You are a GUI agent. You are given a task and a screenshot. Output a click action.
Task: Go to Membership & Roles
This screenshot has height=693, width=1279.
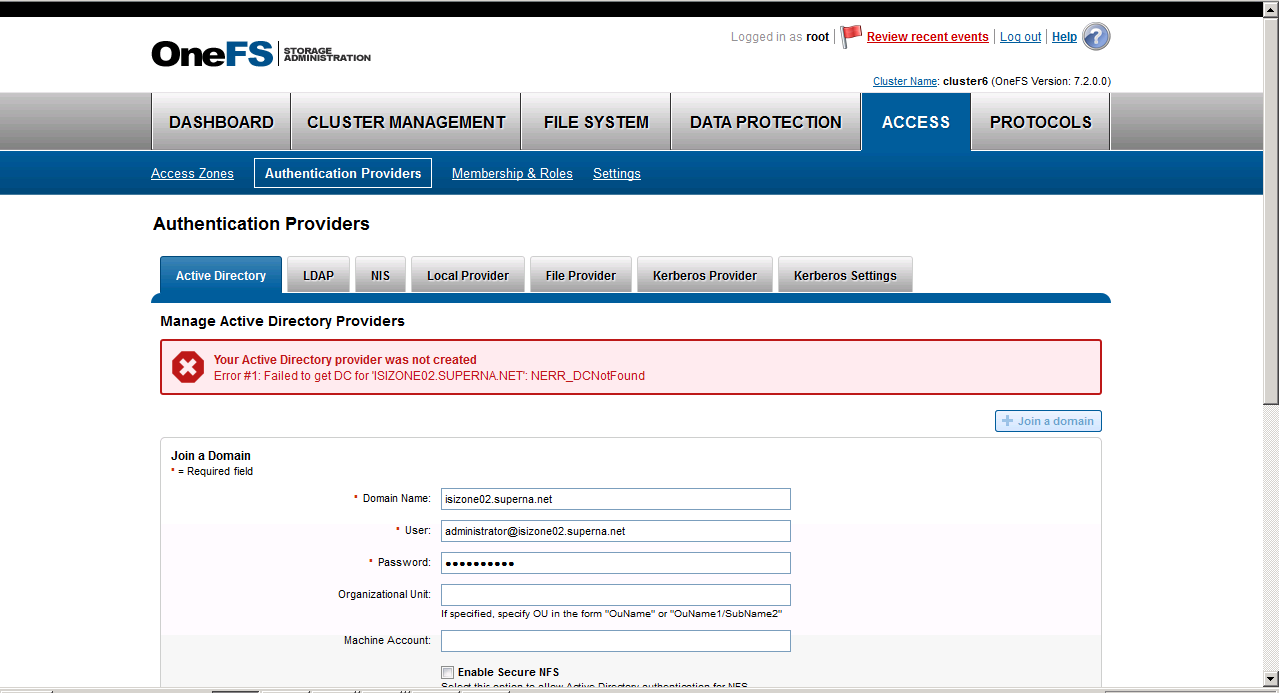512,173
